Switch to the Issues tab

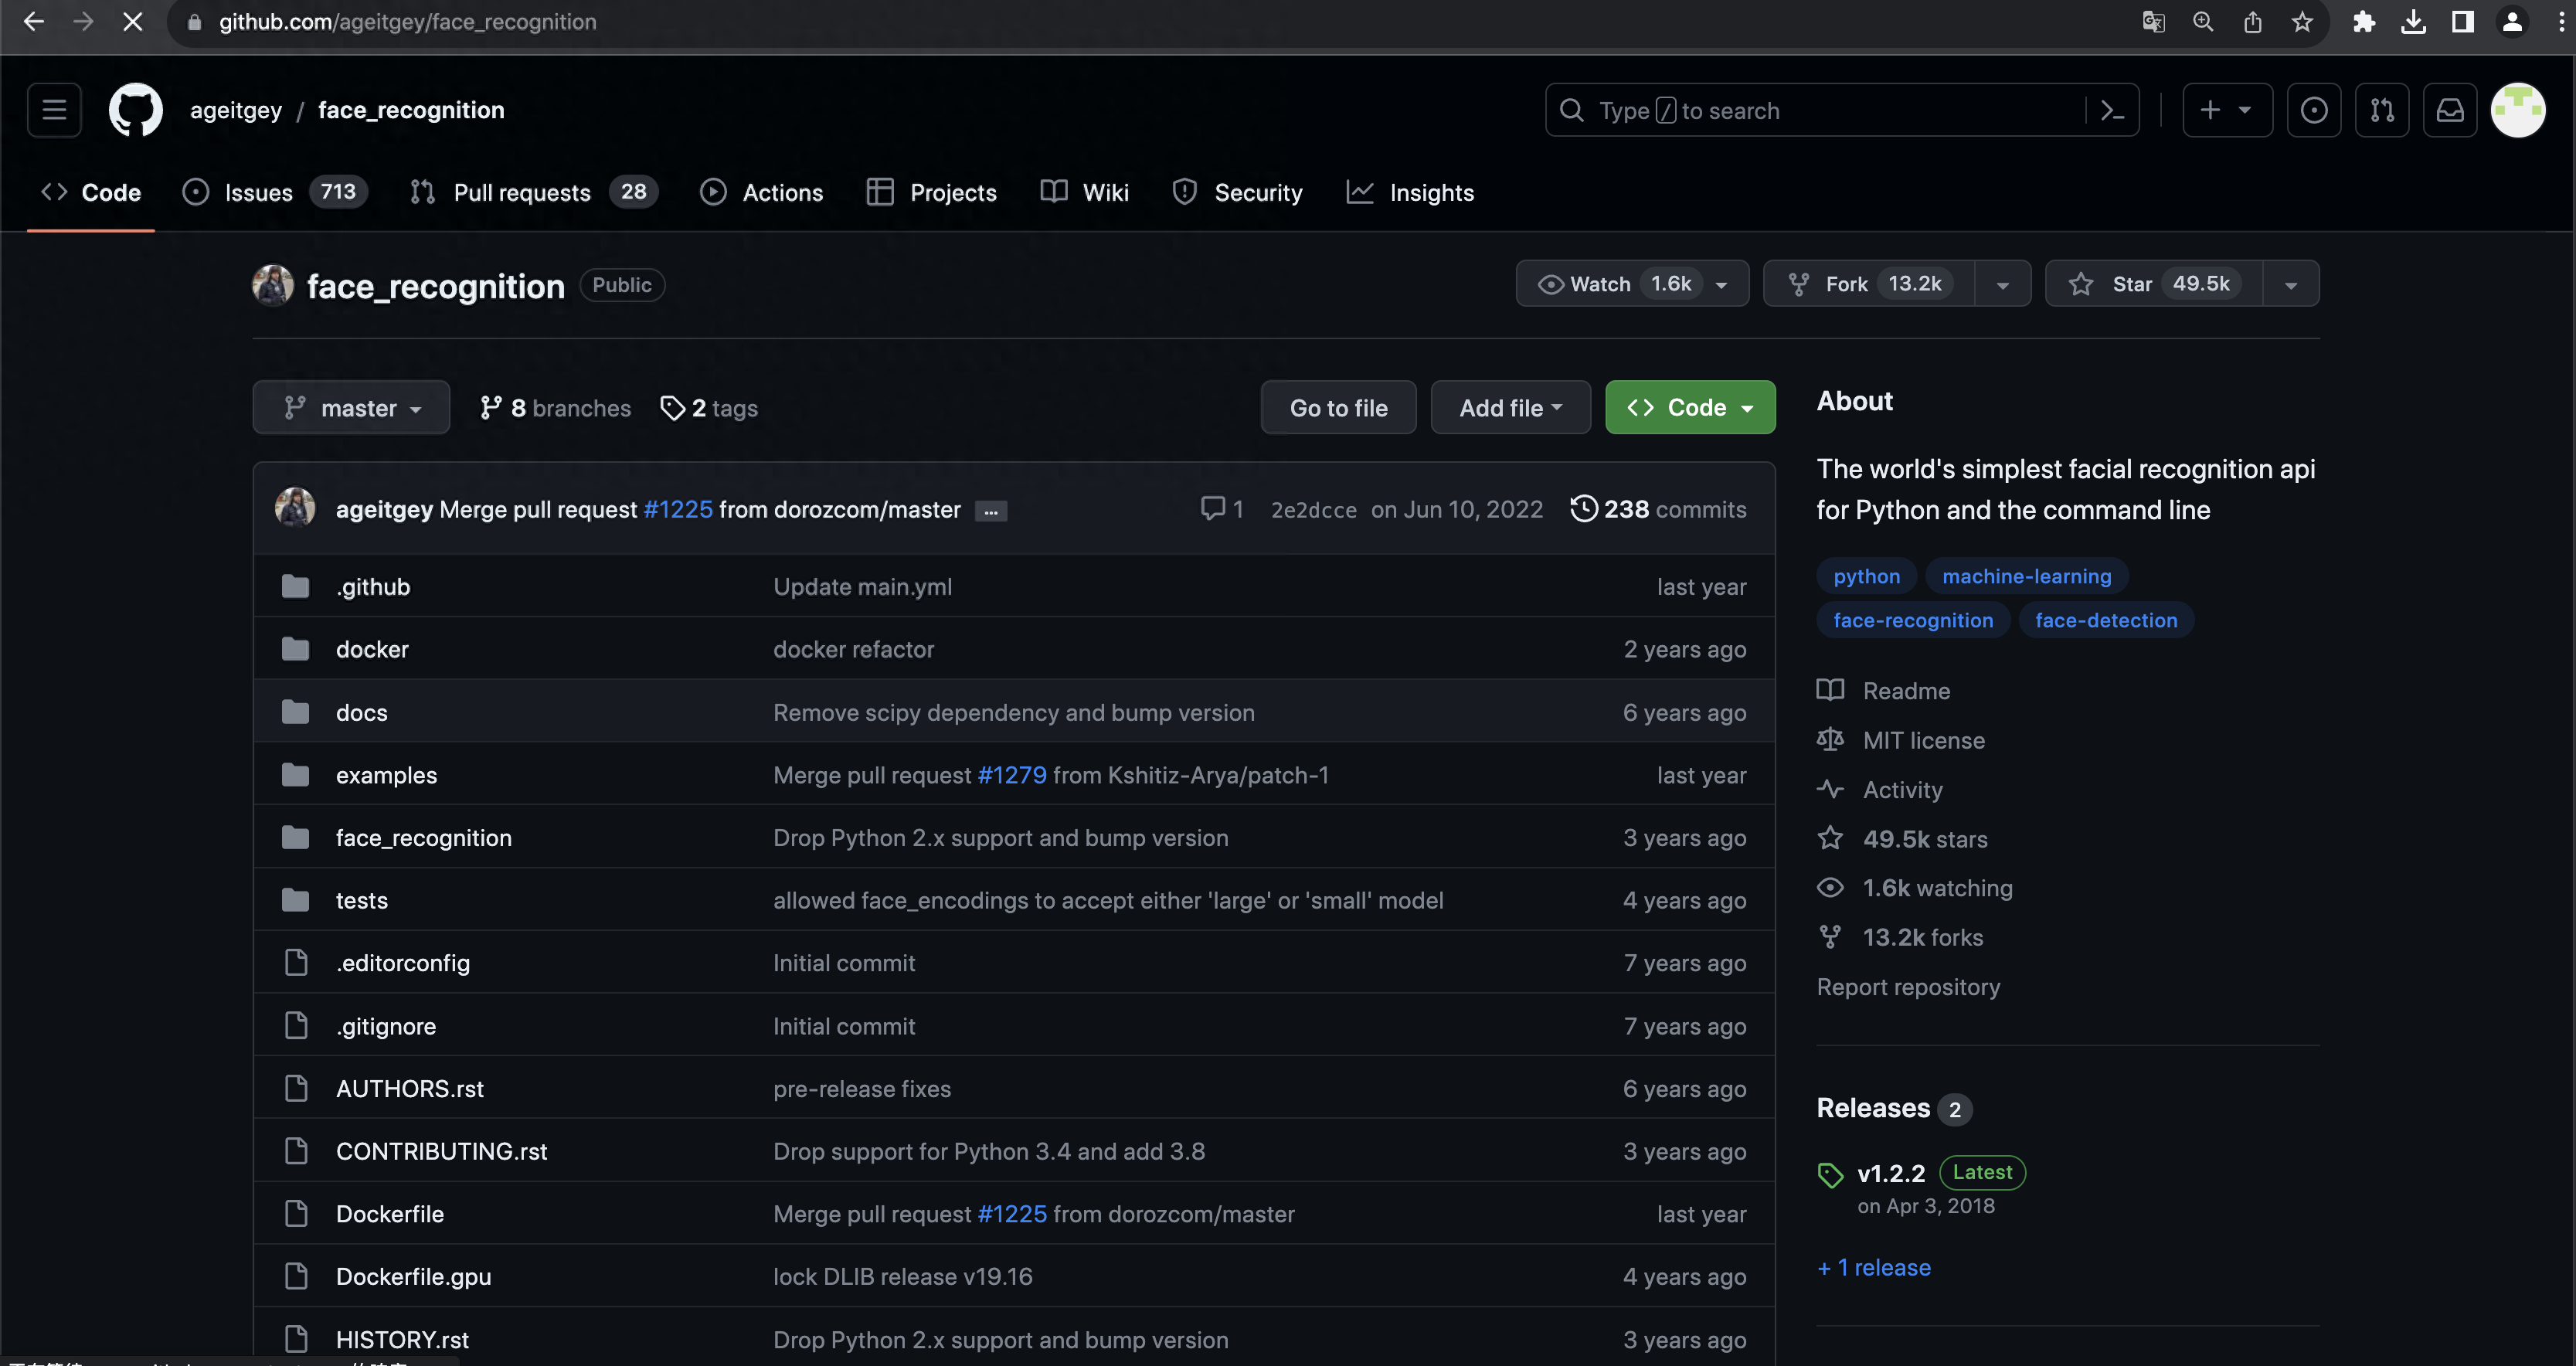(x=275, y=192)
